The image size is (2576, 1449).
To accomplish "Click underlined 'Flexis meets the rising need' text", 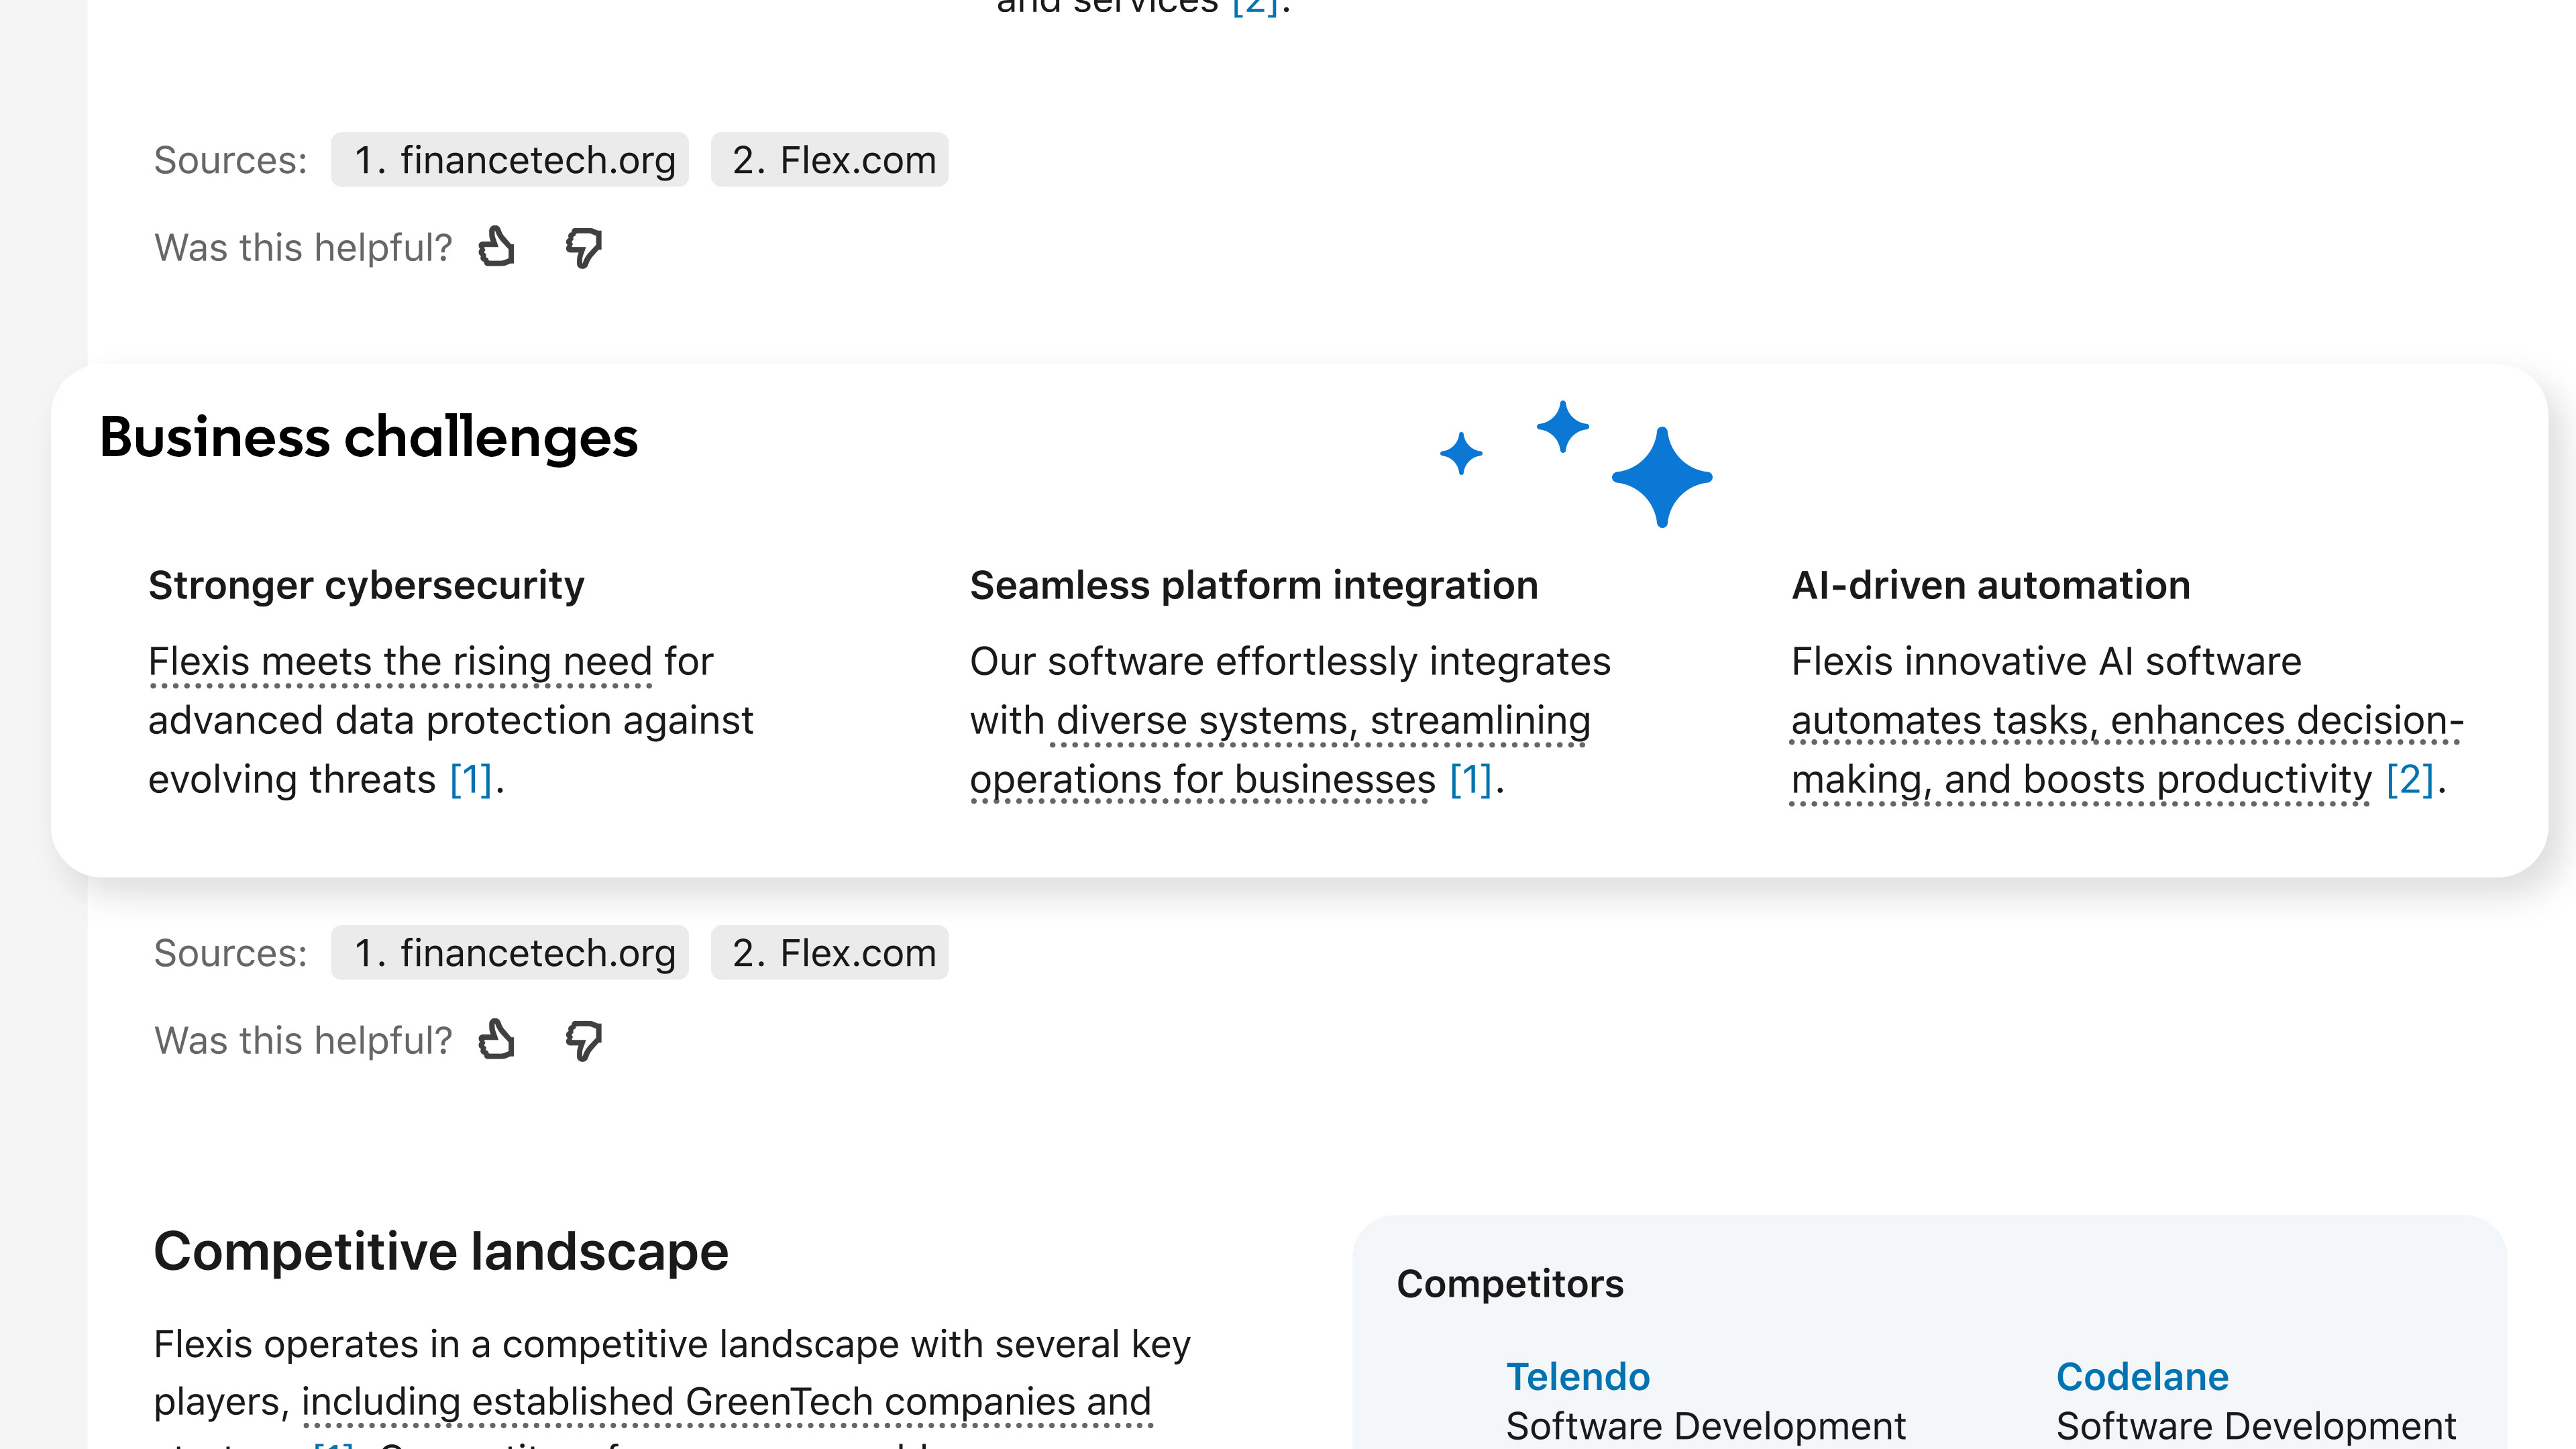I will tap(400, 662).
